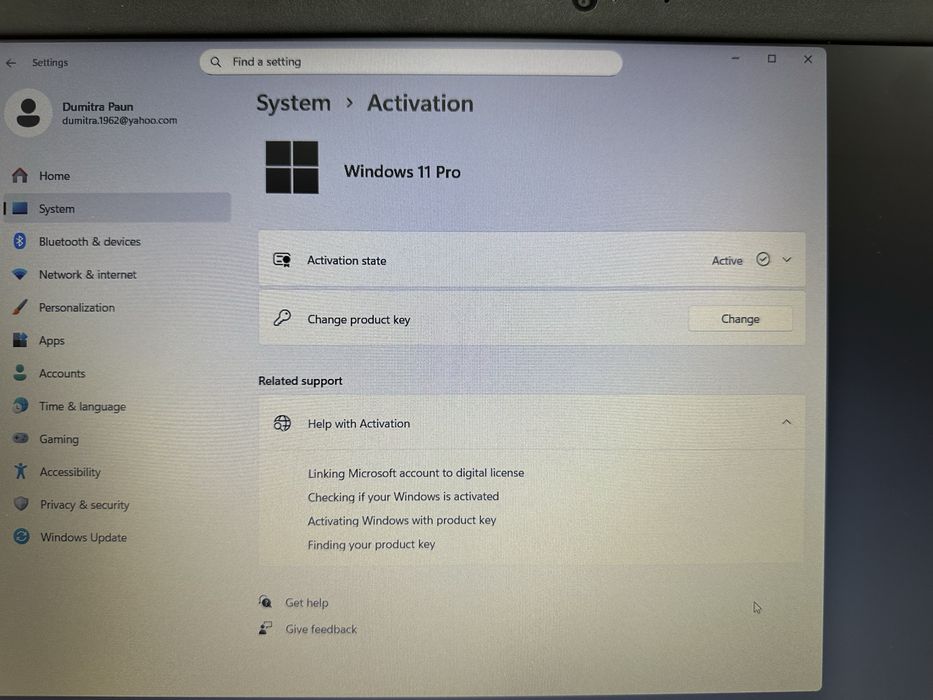Click the System monitor icon
The height and width of the screenshot is (700, 933).
(x=20, y=208)
